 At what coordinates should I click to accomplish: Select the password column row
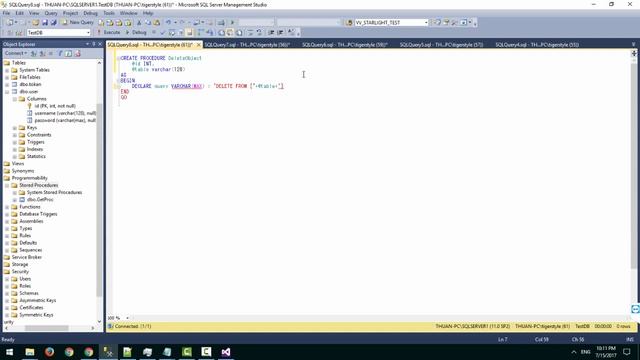(x=61, y=120)
